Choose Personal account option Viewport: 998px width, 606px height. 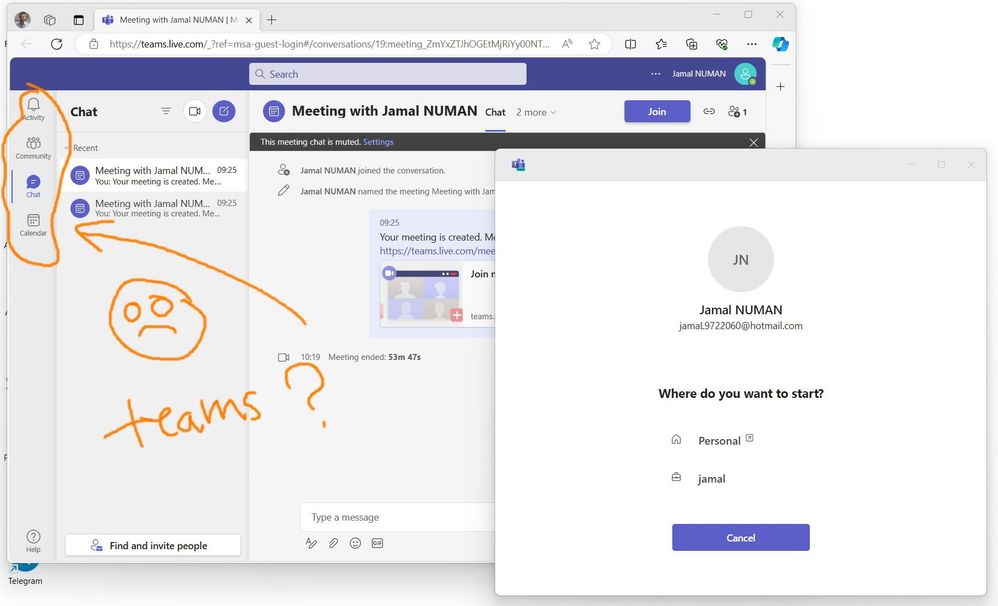719,440
